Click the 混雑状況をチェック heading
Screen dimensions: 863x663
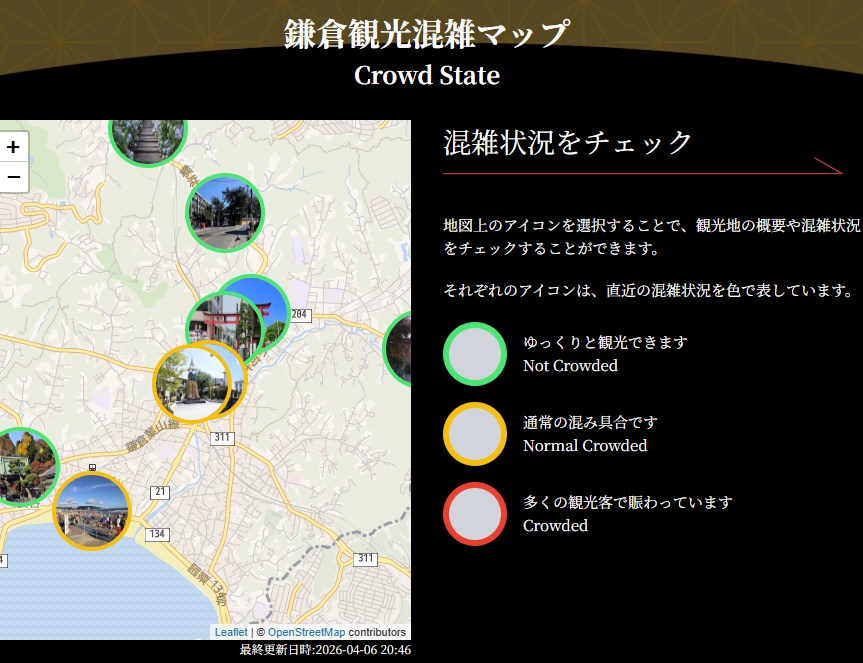tap(568, 143)
